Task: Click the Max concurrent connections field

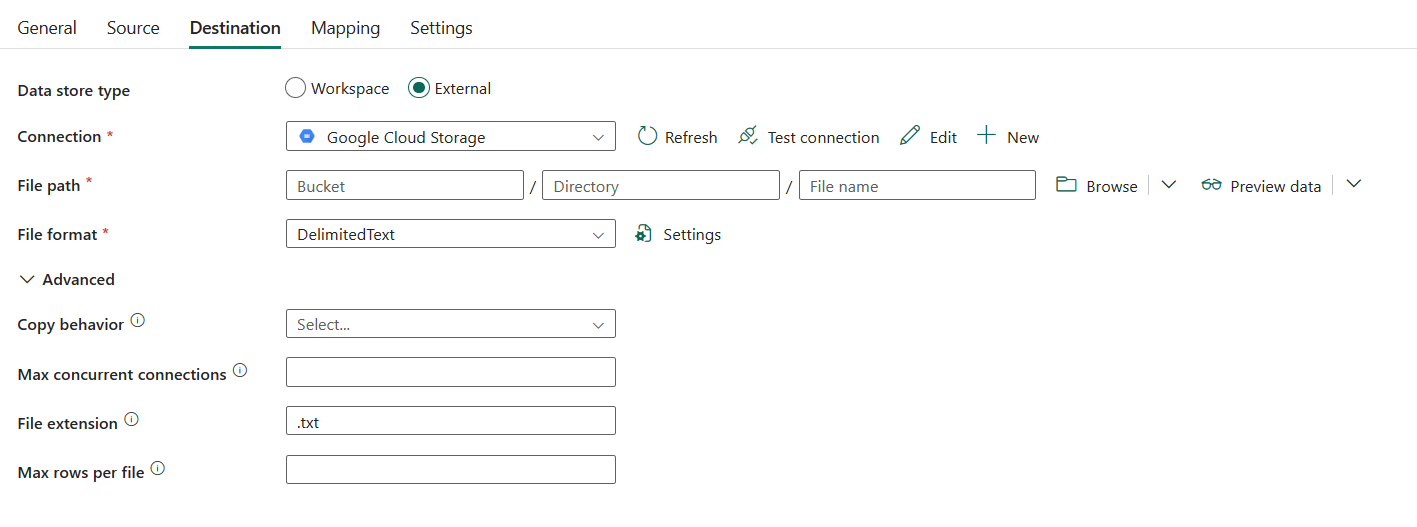Action: (x=451, y=372)
